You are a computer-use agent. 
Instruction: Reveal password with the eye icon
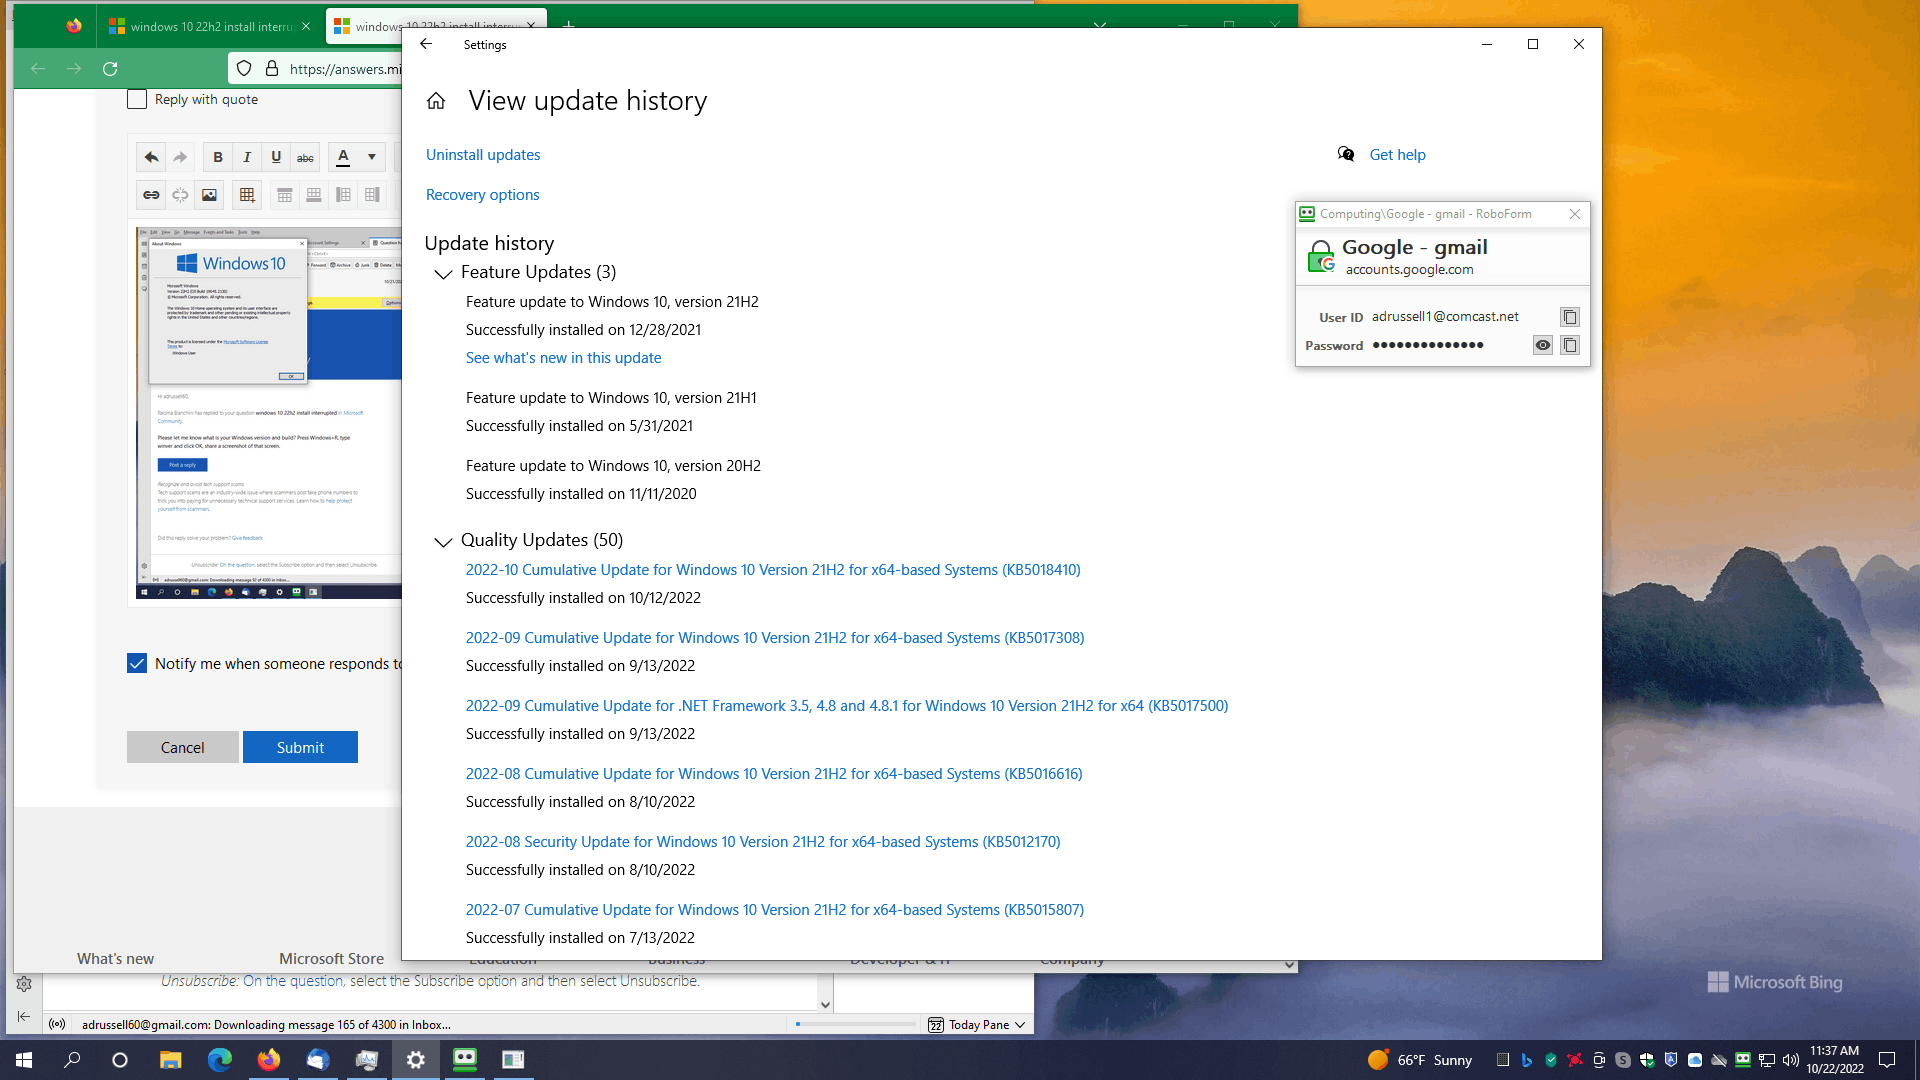[1543, 345]
